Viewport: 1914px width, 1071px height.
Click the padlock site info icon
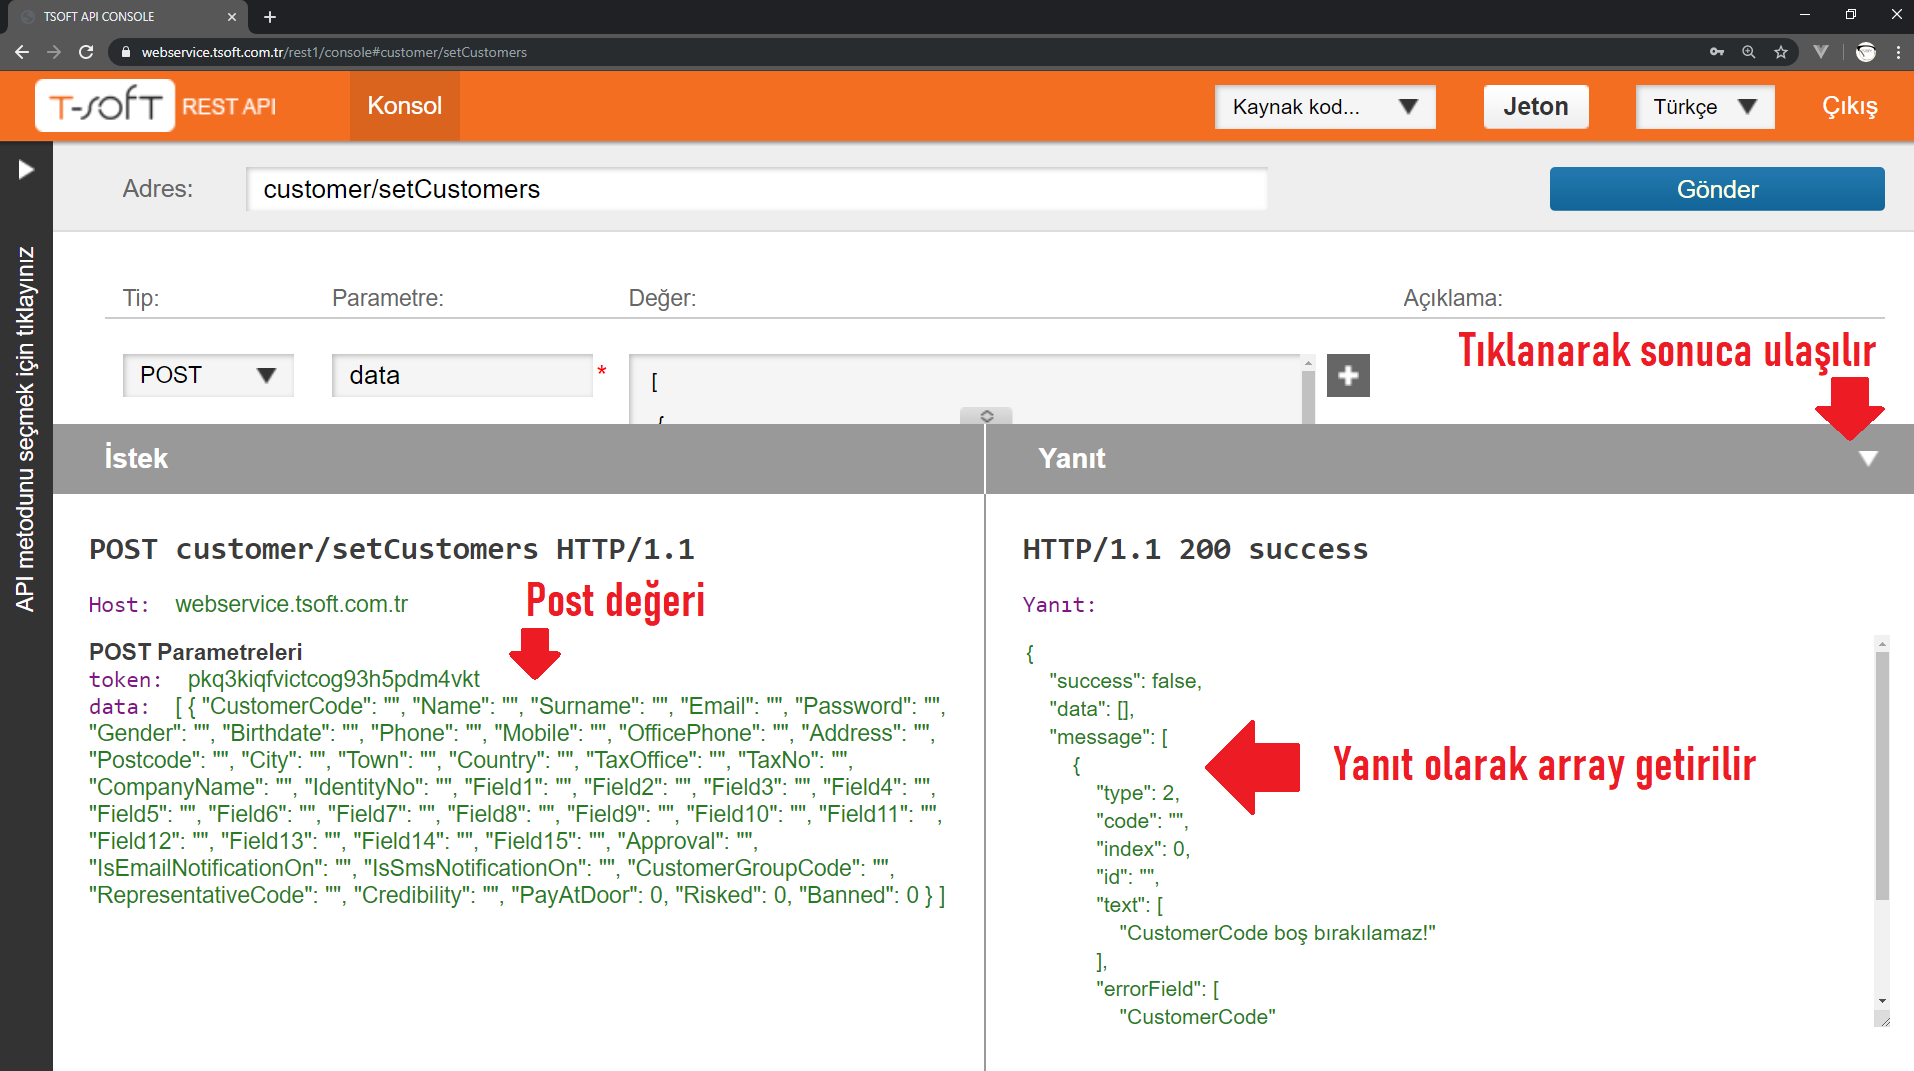[x=125, y=52]
